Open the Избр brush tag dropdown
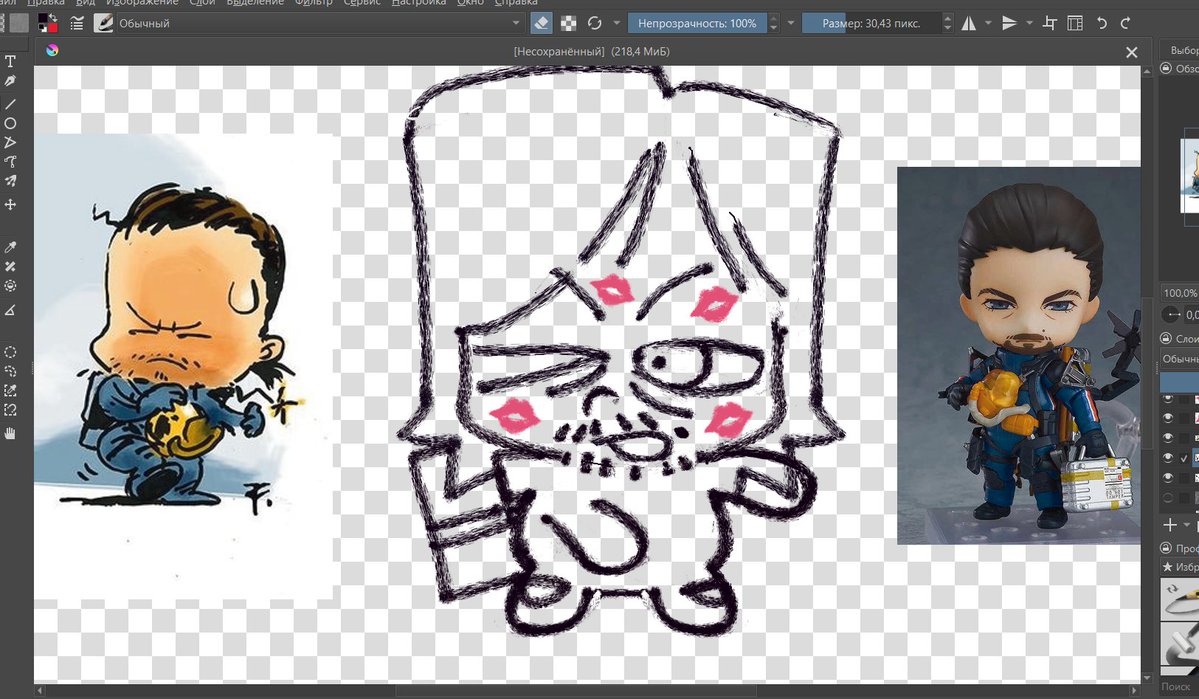This screenshot has width=1199, height=699. click(1180, 567)
